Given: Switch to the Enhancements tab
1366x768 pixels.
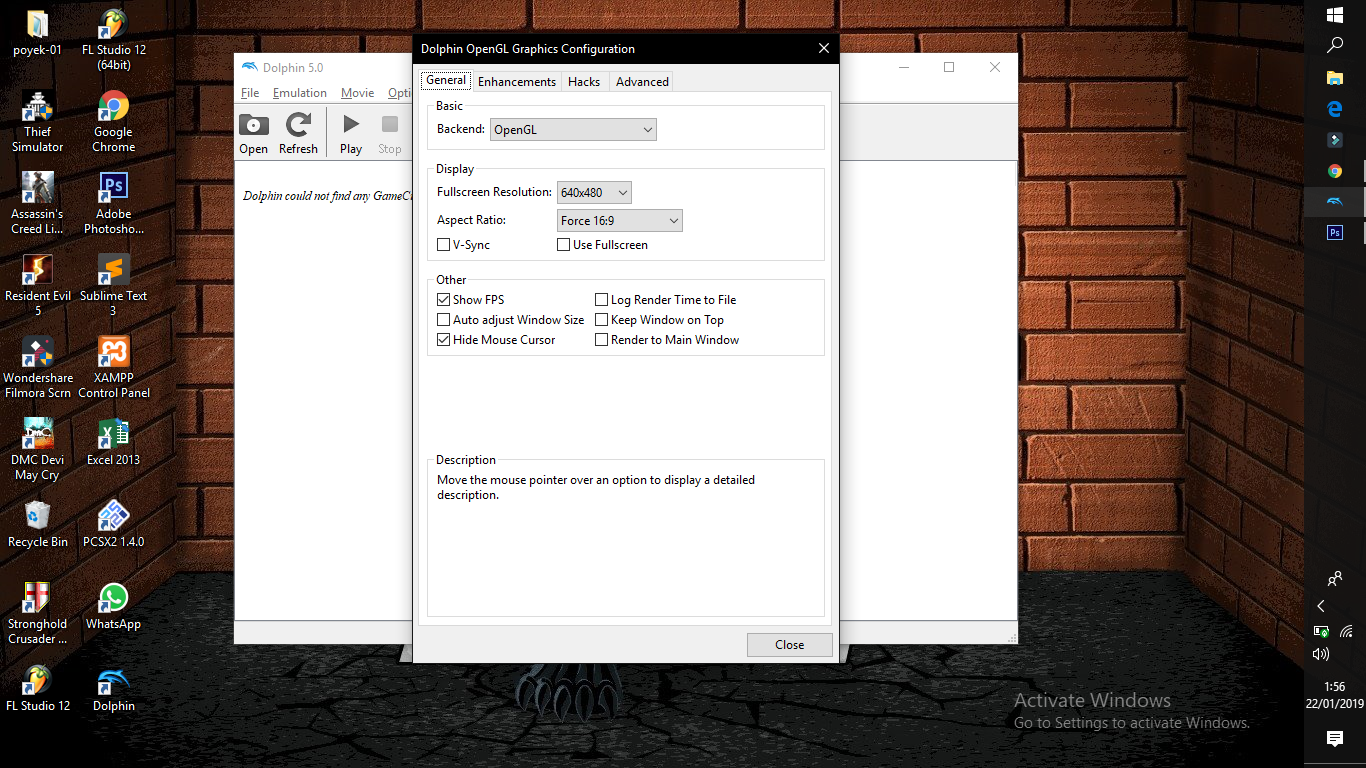Looking at the screenshot, I should [x=516, y=82].
